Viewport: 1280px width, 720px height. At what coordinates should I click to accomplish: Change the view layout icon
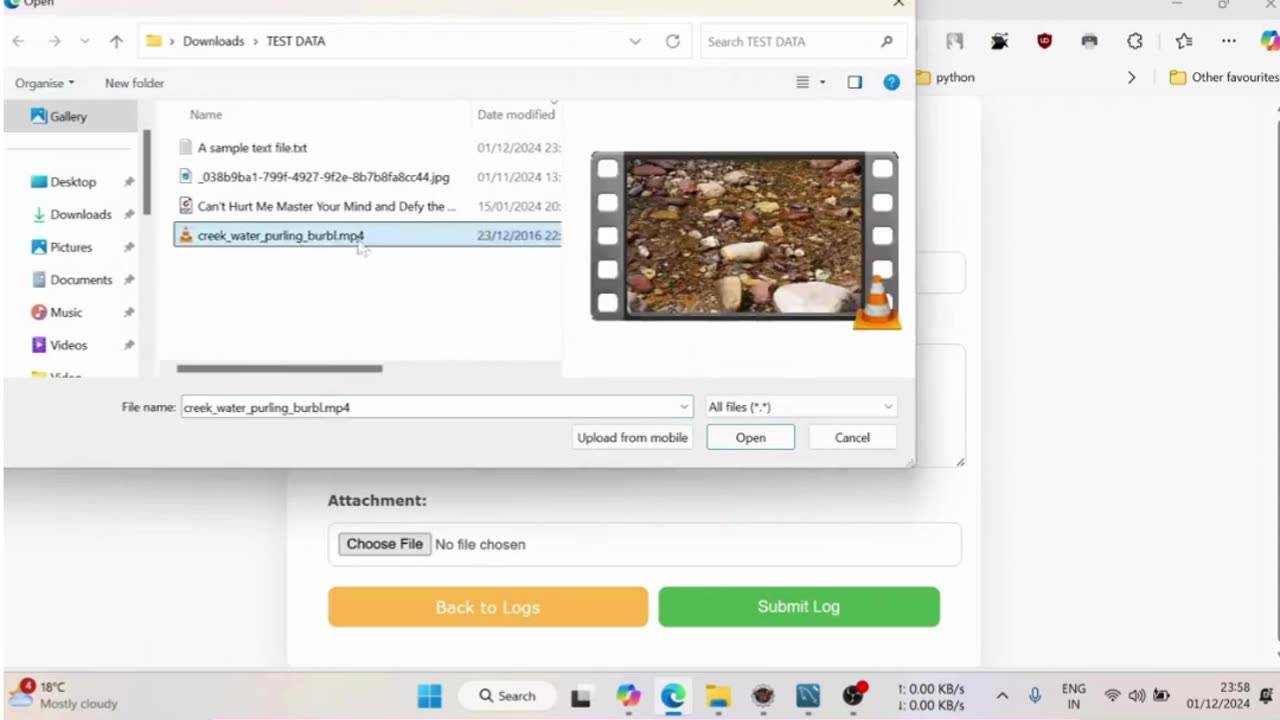pos(802,82)
